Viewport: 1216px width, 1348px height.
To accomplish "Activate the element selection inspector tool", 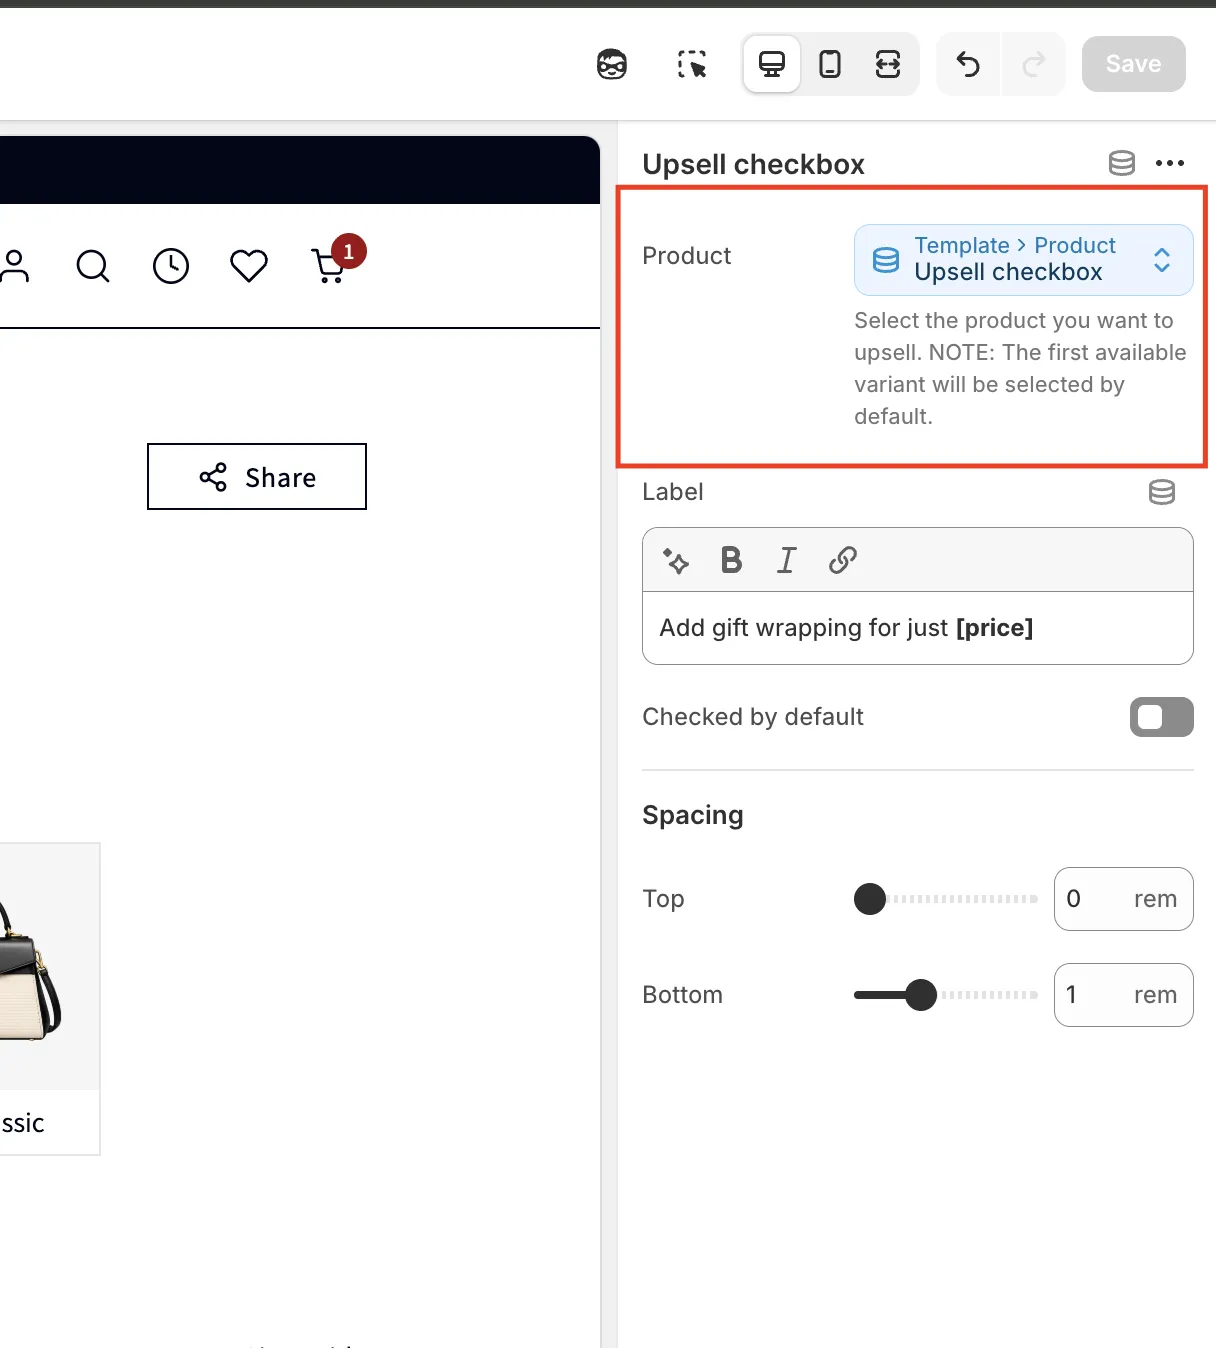I will click(691, 65).
